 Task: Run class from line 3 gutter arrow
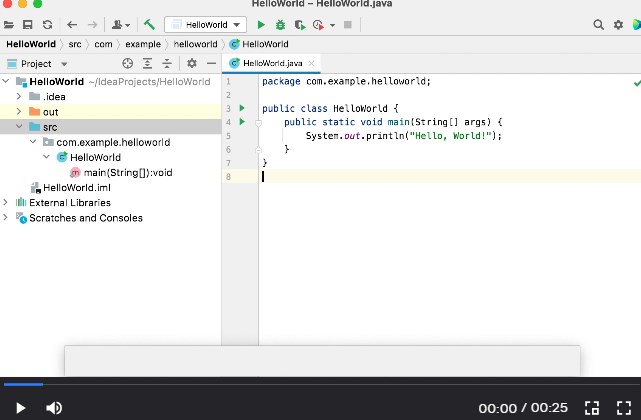pos(242,108)
